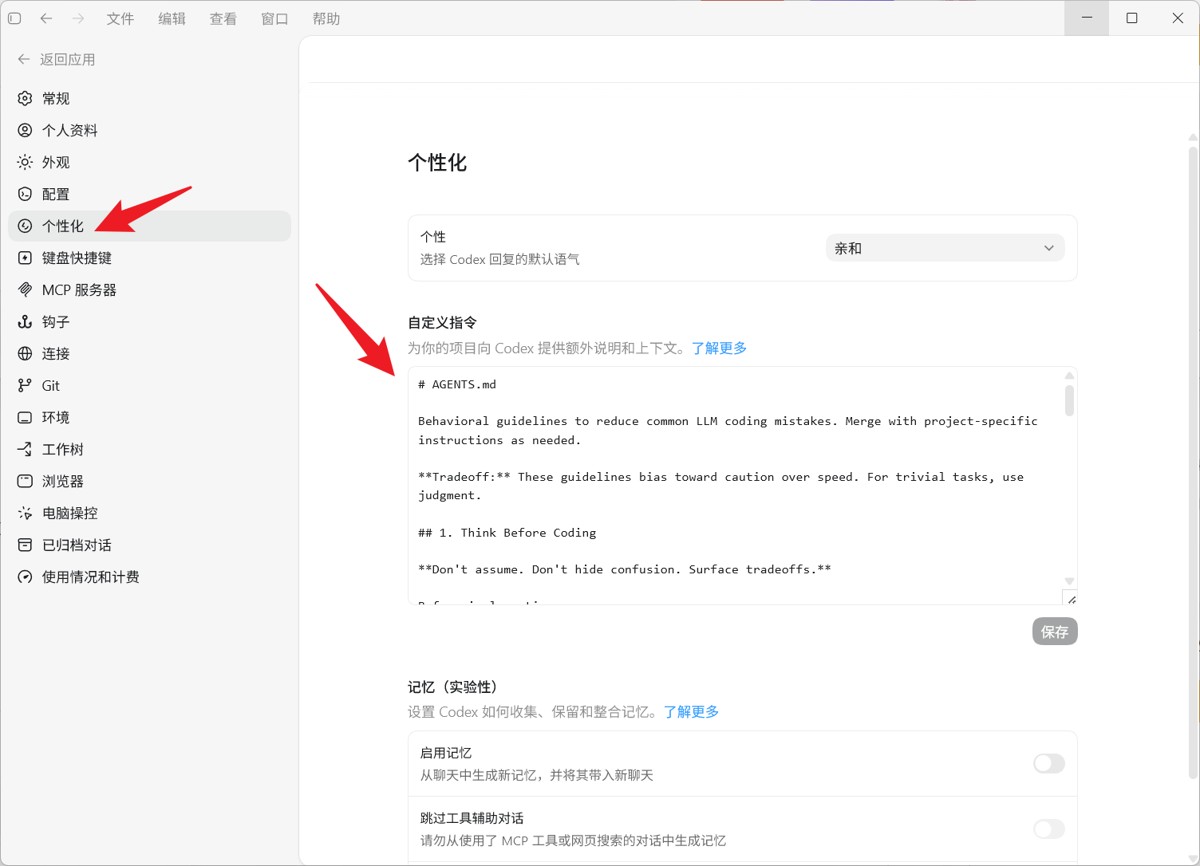Open the 窗口 menu
Image resolution: width=1200 pixels, height=866 pixels.
pyautogui.click(x=275, y=19)
